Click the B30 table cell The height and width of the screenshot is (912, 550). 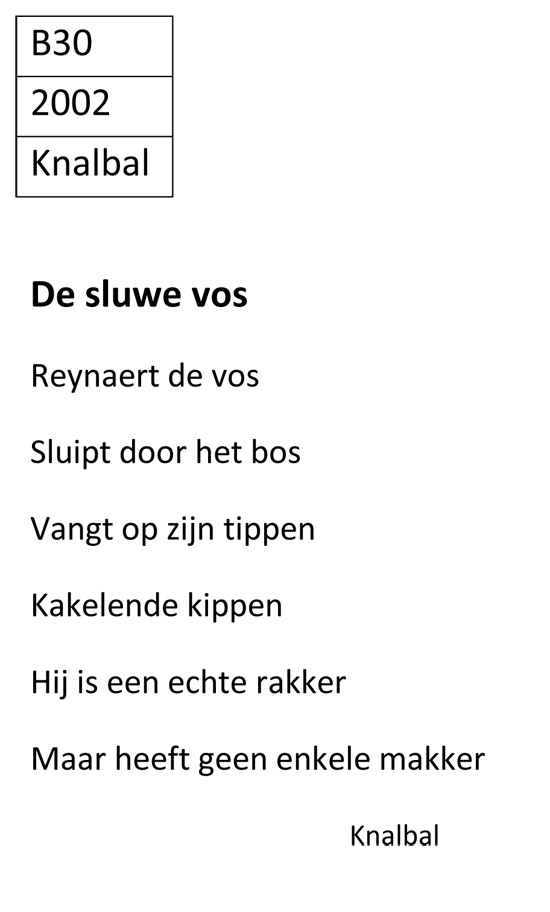94,46
